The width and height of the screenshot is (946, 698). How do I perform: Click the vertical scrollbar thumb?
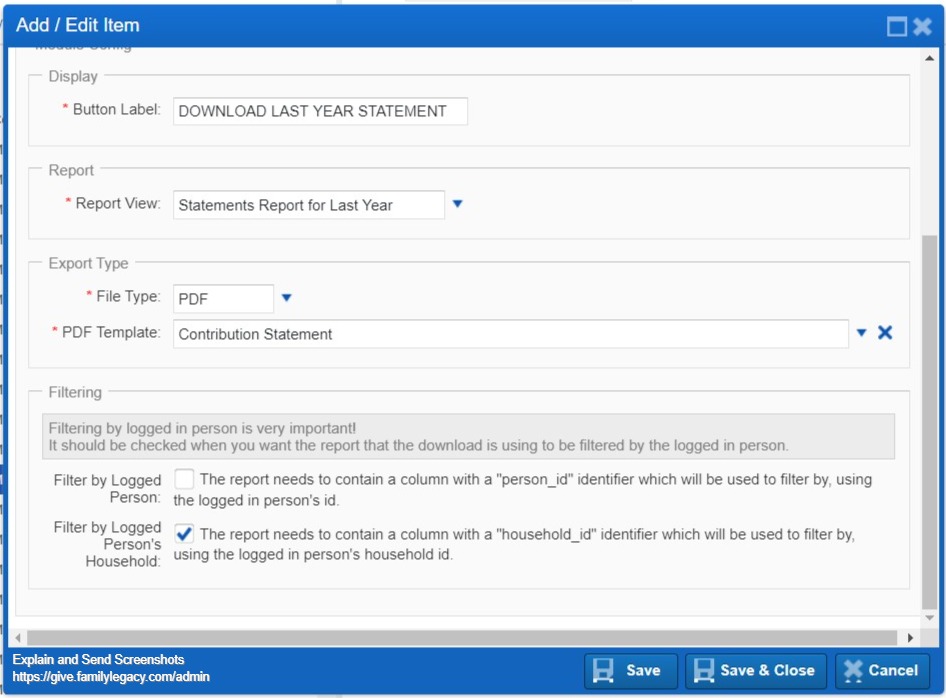click(x=929, y=422)
